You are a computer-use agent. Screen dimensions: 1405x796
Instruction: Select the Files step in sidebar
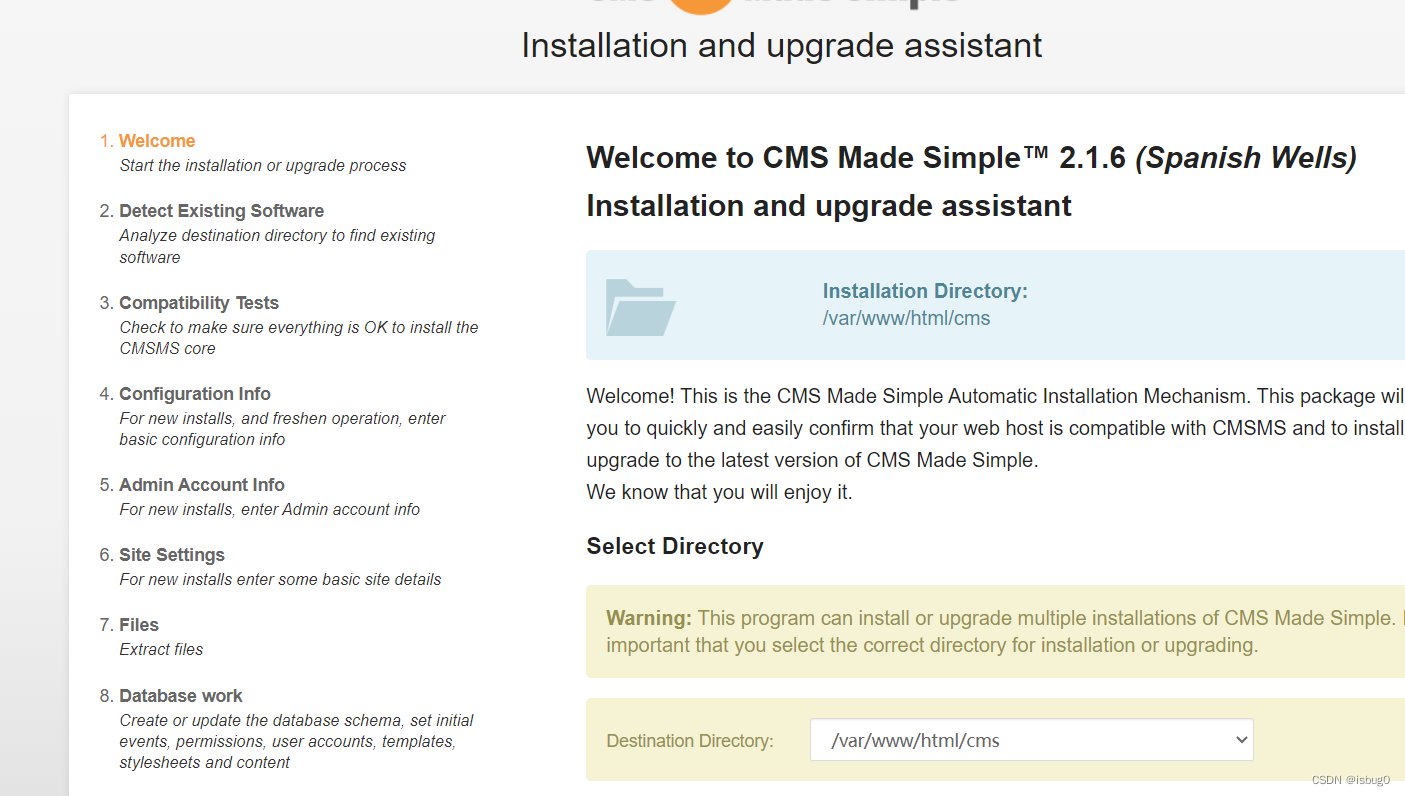tap(139, 625)
